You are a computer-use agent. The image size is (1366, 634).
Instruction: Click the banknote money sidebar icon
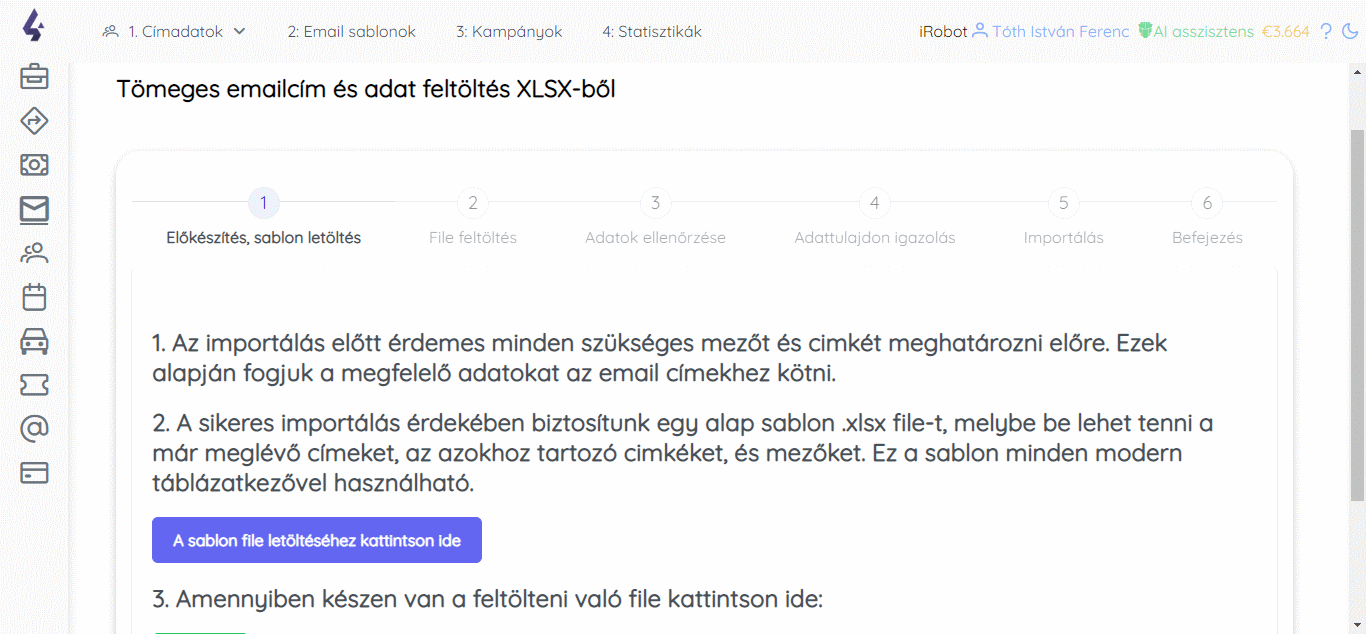pos(34,165)
